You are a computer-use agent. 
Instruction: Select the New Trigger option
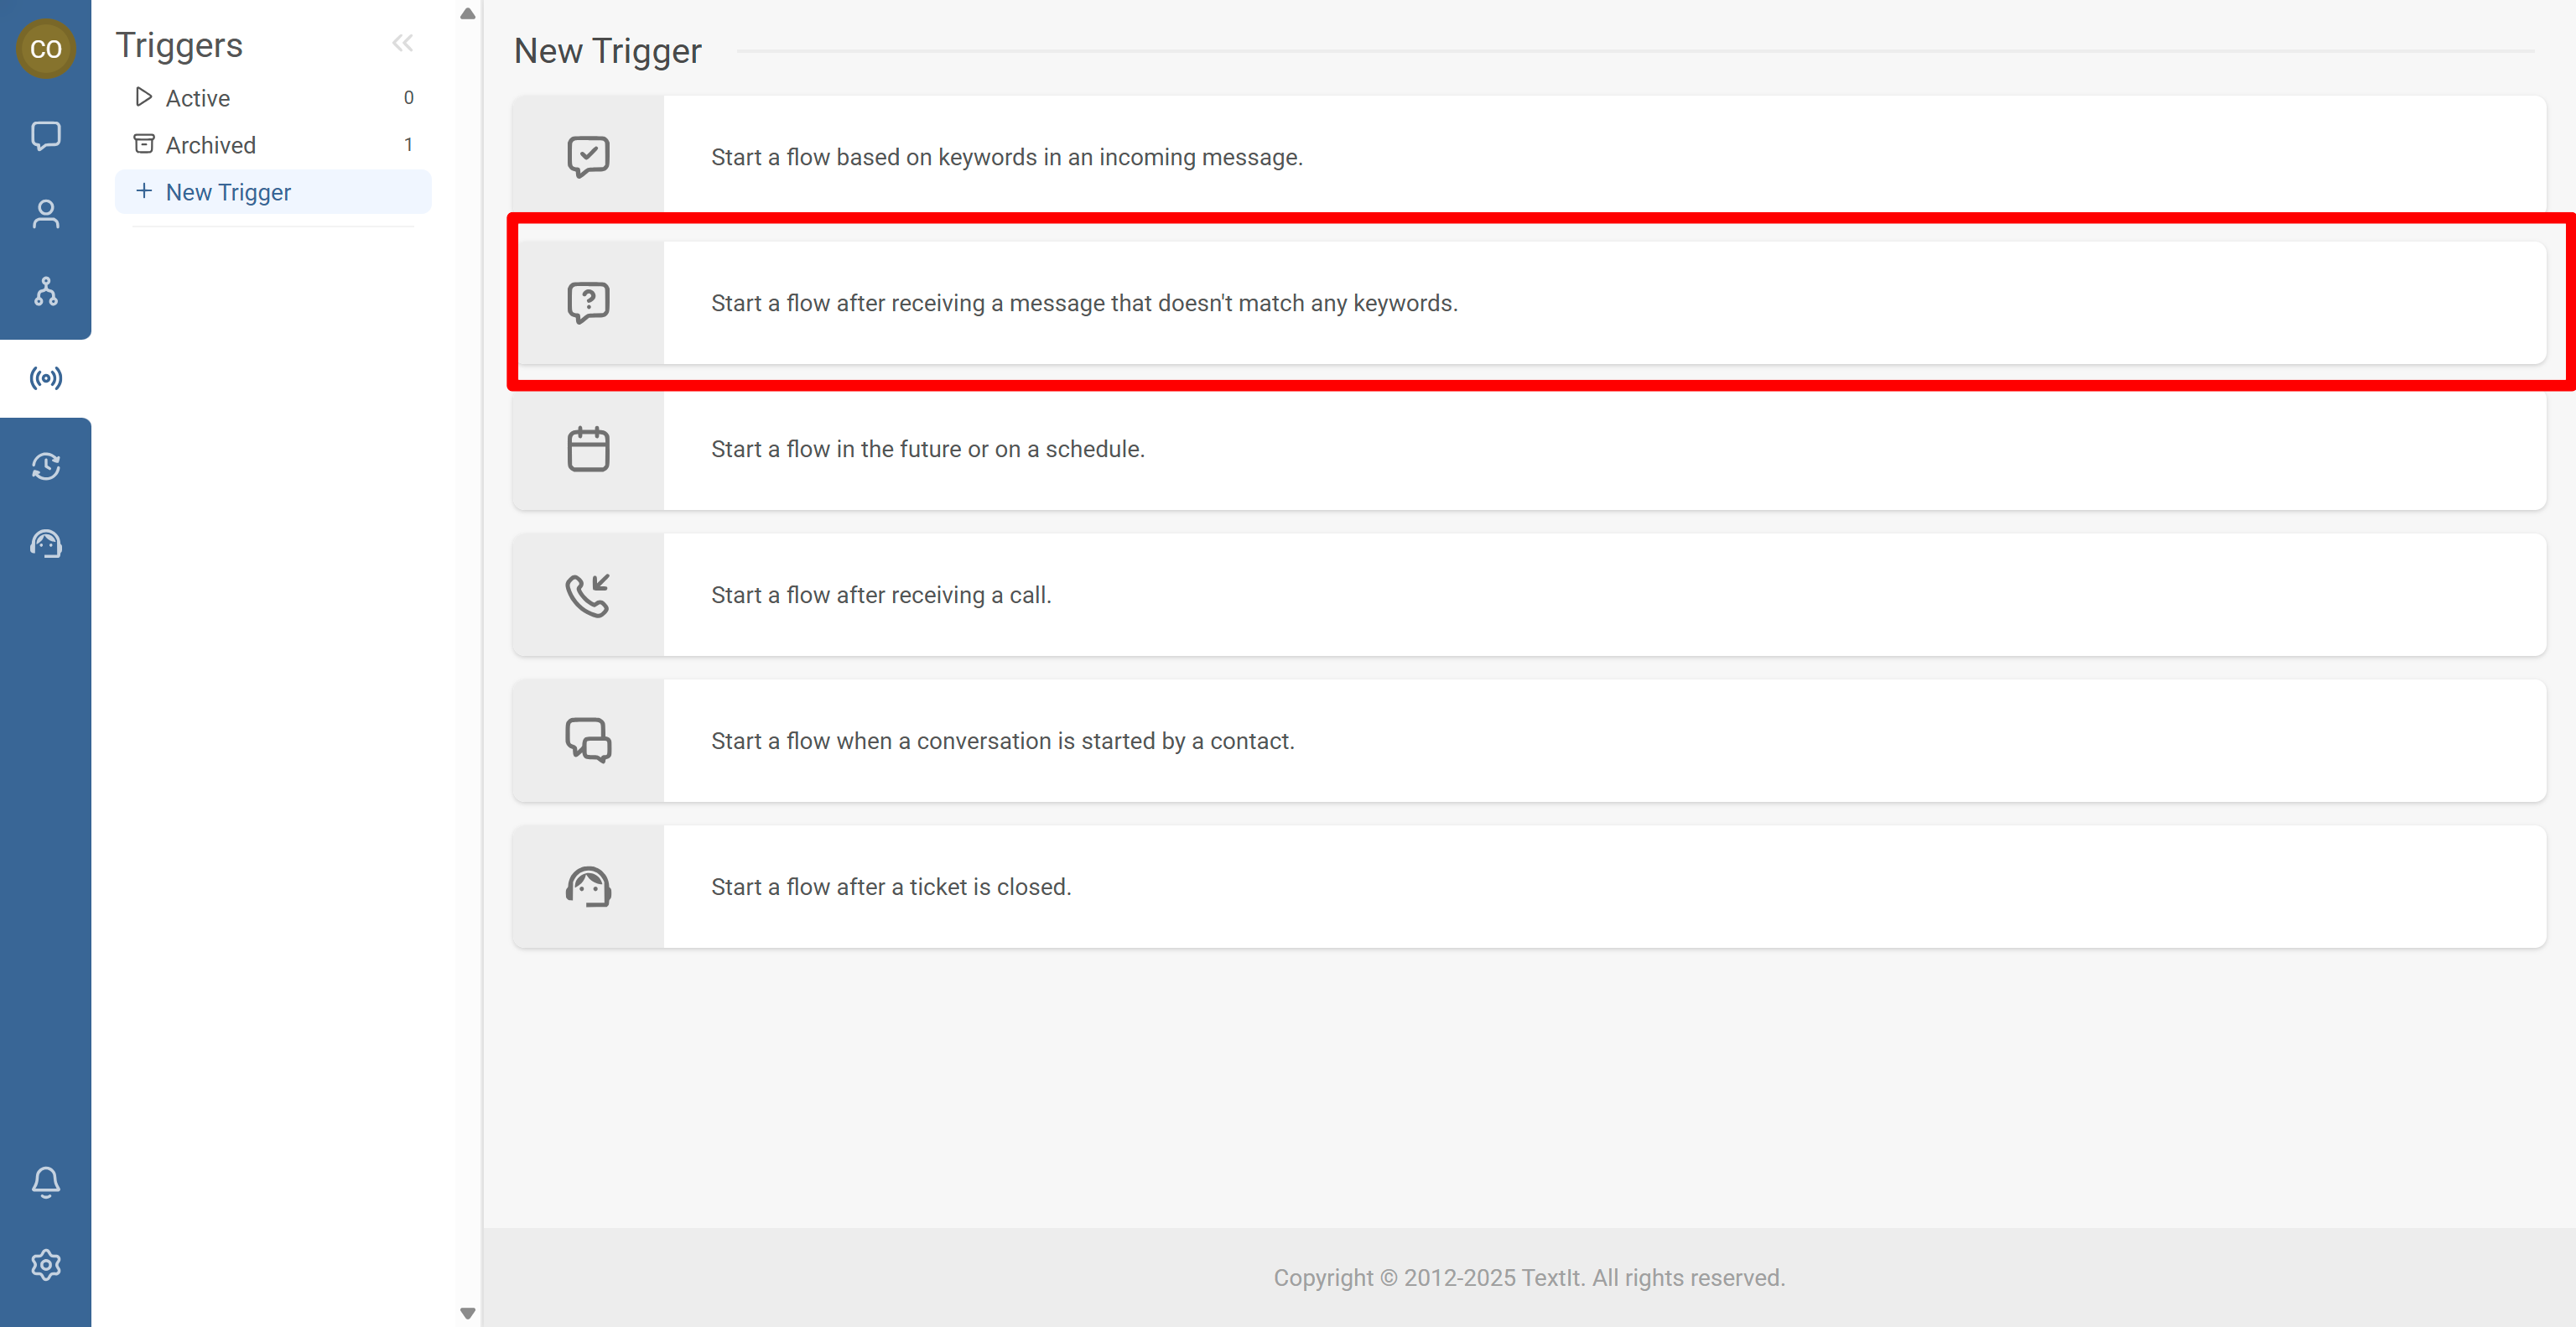pyautogui.click(x=228, y=191)
